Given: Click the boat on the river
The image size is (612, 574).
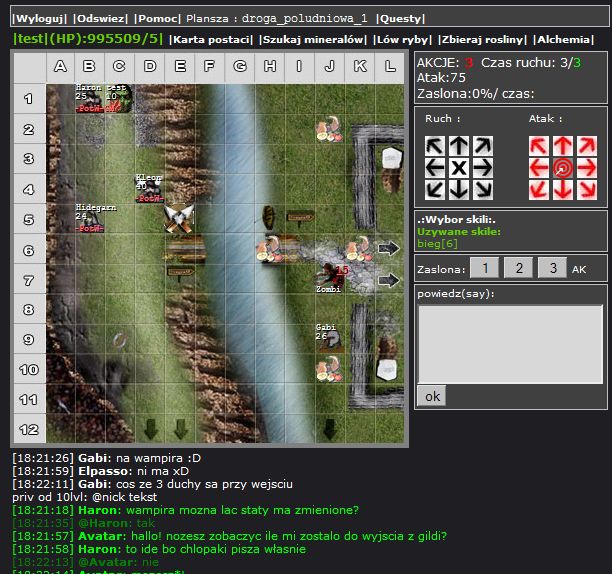Looking at the screenshot, I should (x=269, y=218).
